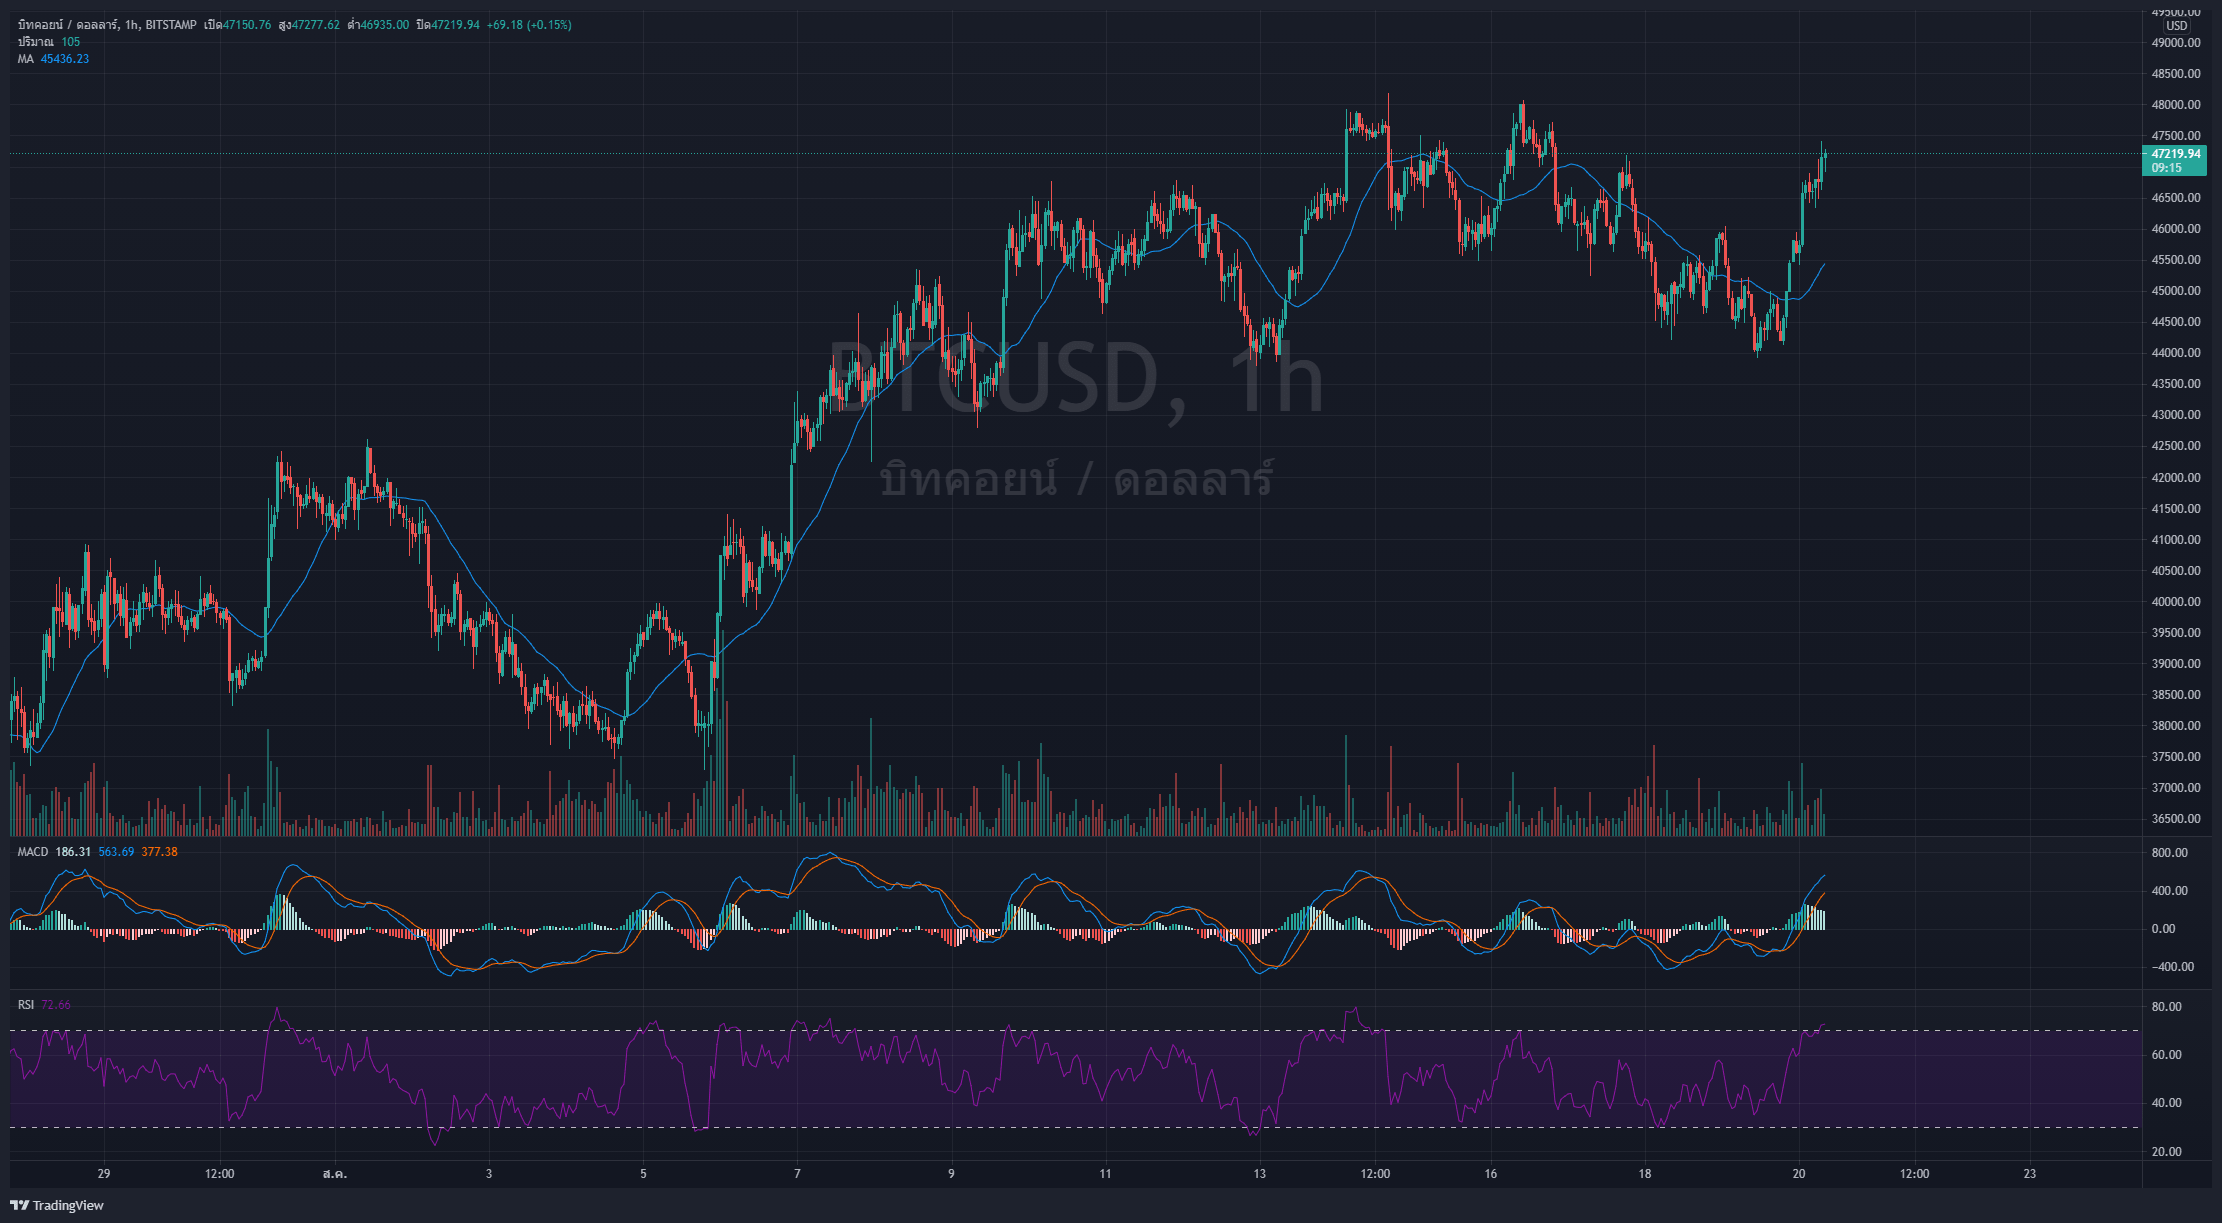Image resolution: width=2222 pixels, height=1223 pixels.
Task: Click the 40000.00 price axis label
Action: click(x=2175, y=602)
